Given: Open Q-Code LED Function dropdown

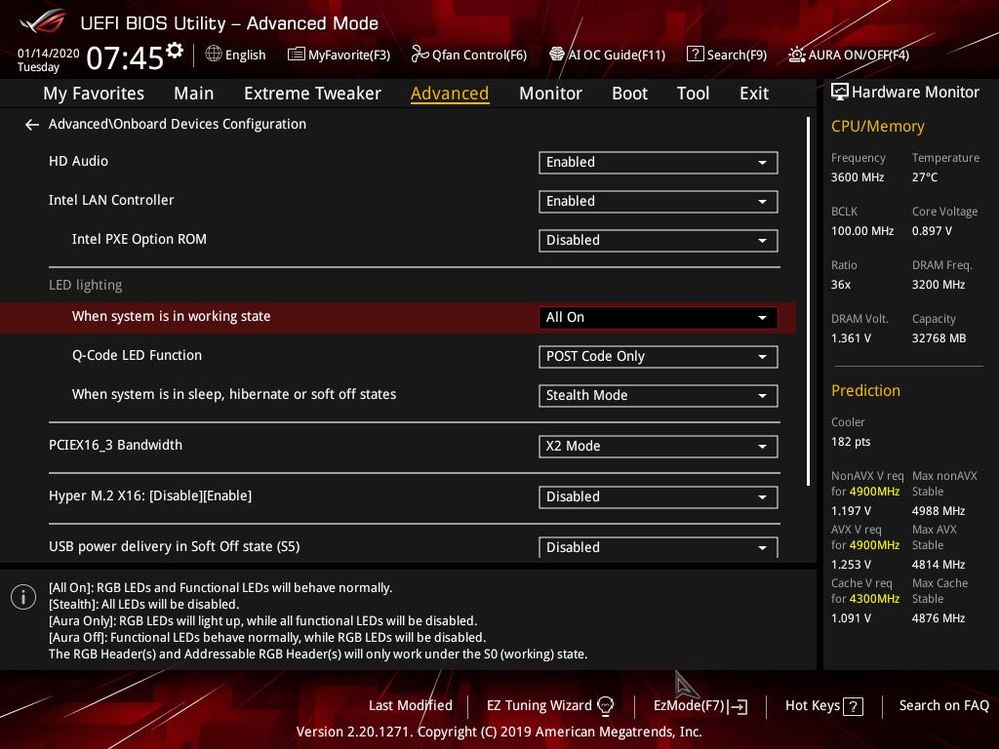Looking at the screenshot, I should pyautogui.click(x=658, y=357).
